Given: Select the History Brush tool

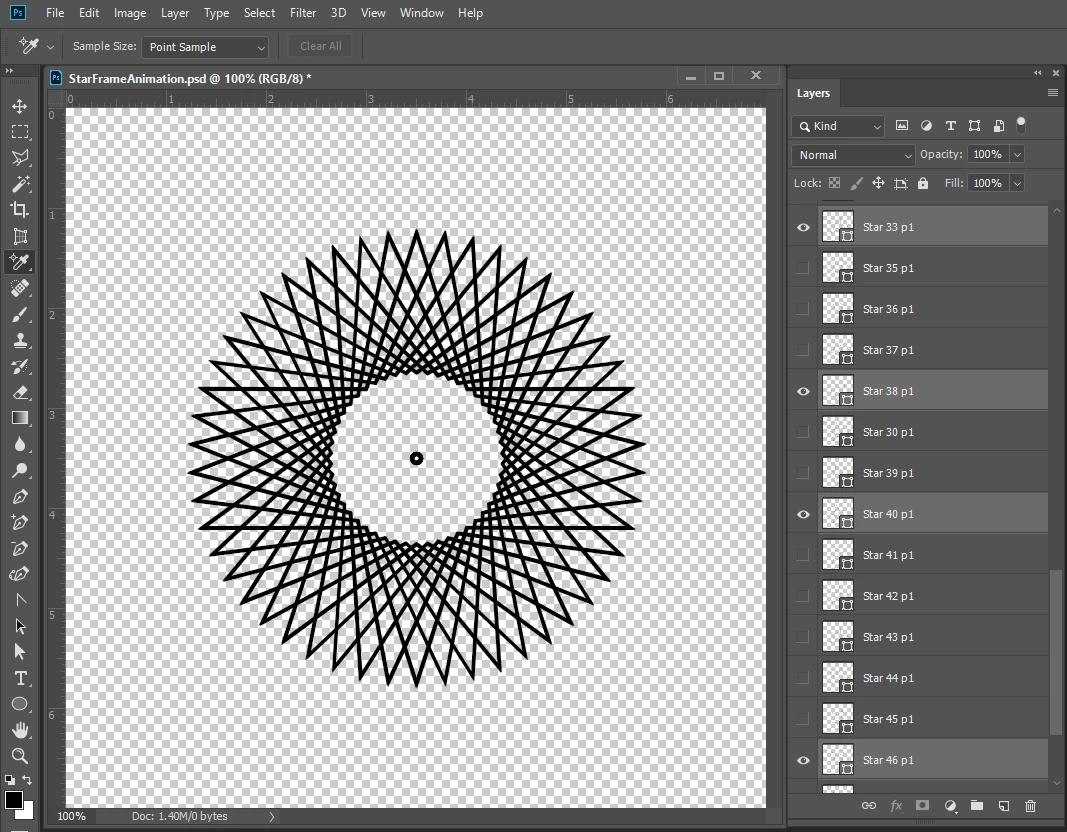Looking at the screenshot, I should tap(20, 367).
